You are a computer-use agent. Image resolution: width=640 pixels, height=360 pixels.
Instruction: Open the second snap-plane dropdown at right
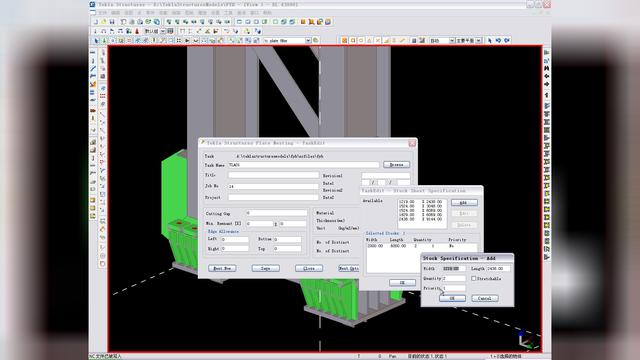(x=478, y=40)
